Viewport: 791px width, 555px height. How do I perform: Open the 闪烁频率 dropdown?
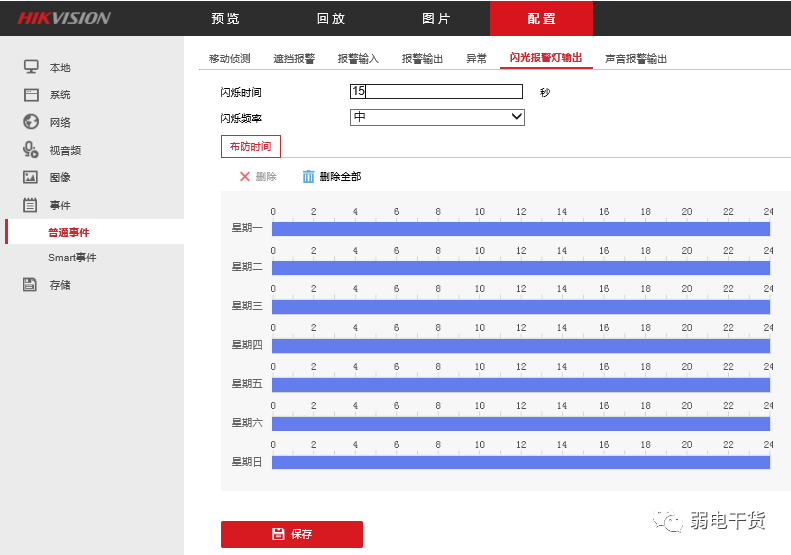coord(437,117)
